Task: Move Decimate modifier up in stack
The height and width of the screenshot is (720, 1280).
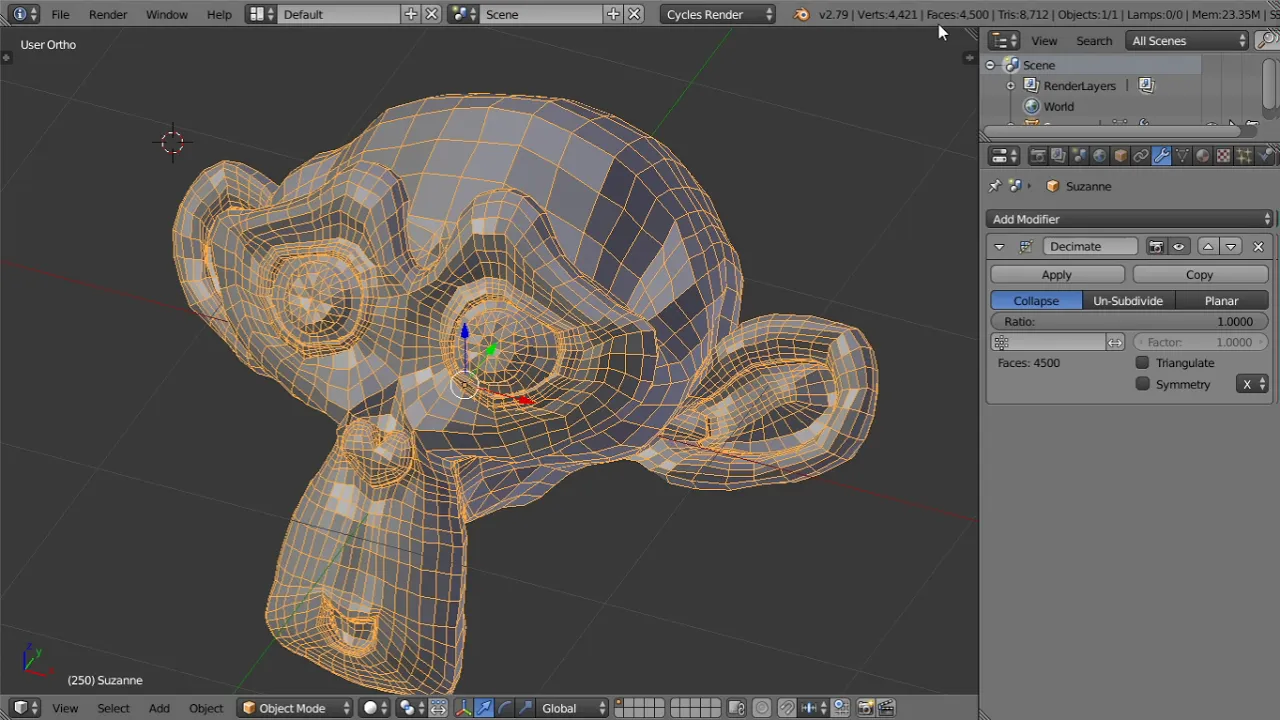Action: 1208,247
